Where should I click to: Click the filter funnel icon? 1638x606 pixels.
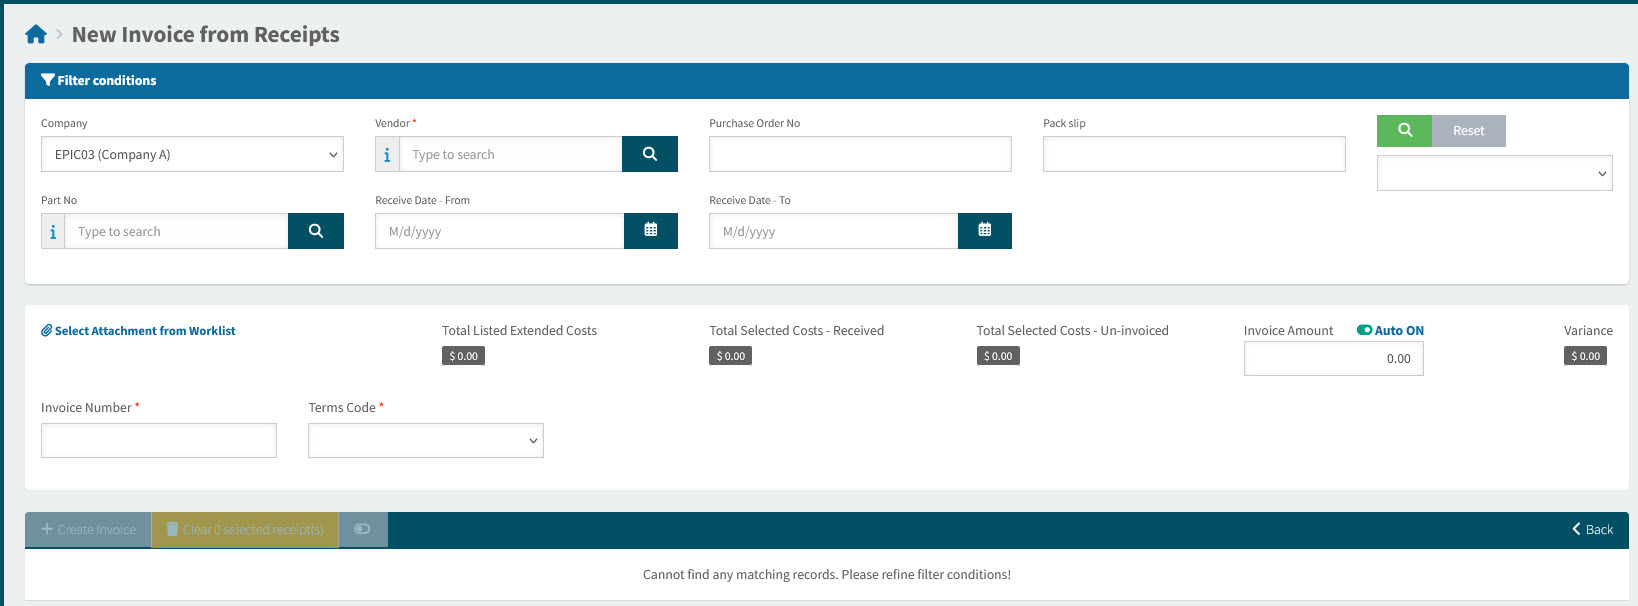tap(47, 80)
